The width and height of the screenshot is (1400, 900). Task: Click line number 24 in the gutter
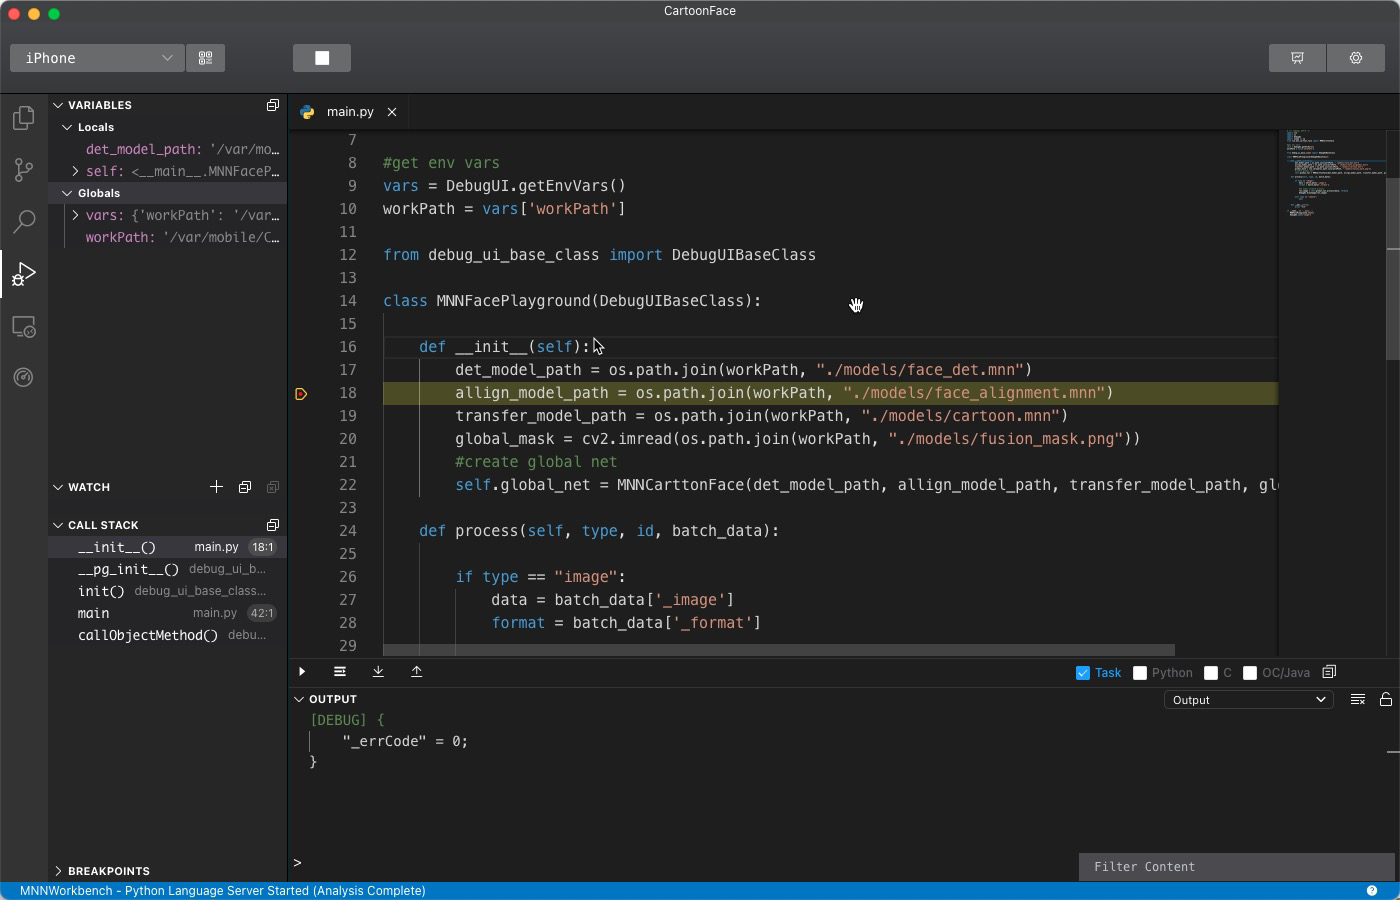pos(348,531)
